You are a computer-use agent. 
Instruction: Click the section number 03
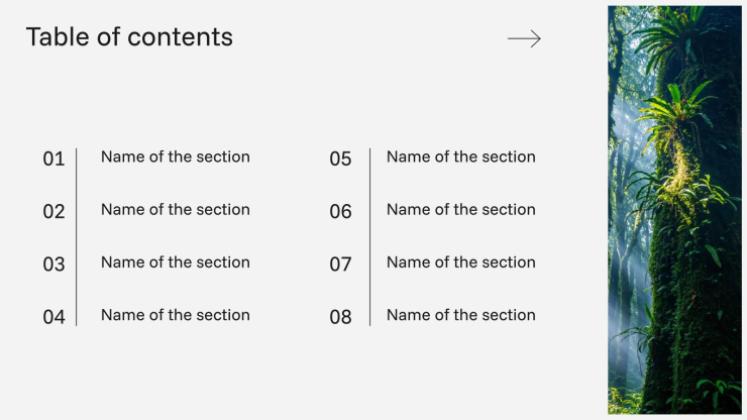pos(53,265)
